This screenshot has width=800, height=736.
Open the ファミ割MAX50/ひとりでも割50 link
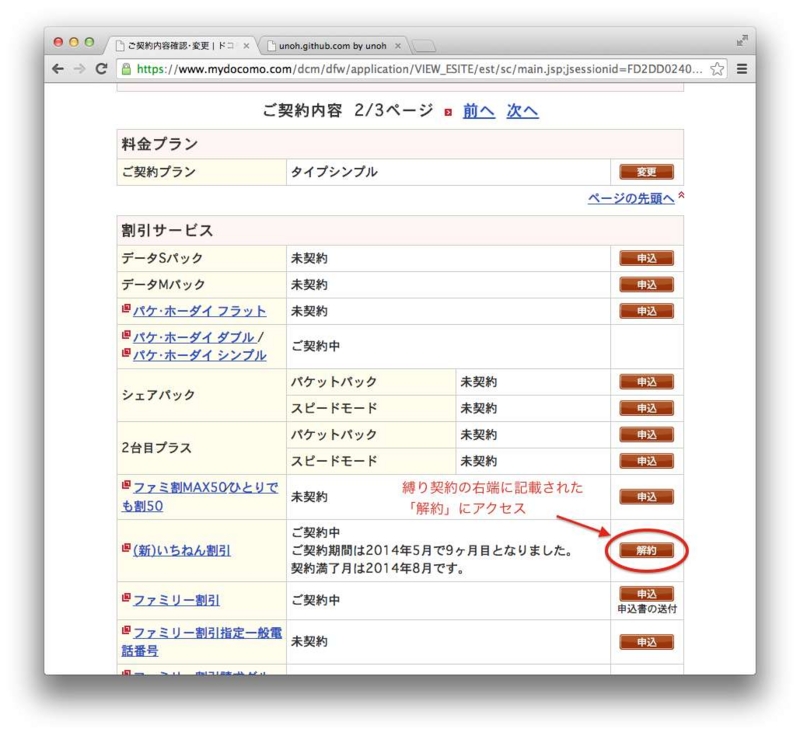point(200,497)
